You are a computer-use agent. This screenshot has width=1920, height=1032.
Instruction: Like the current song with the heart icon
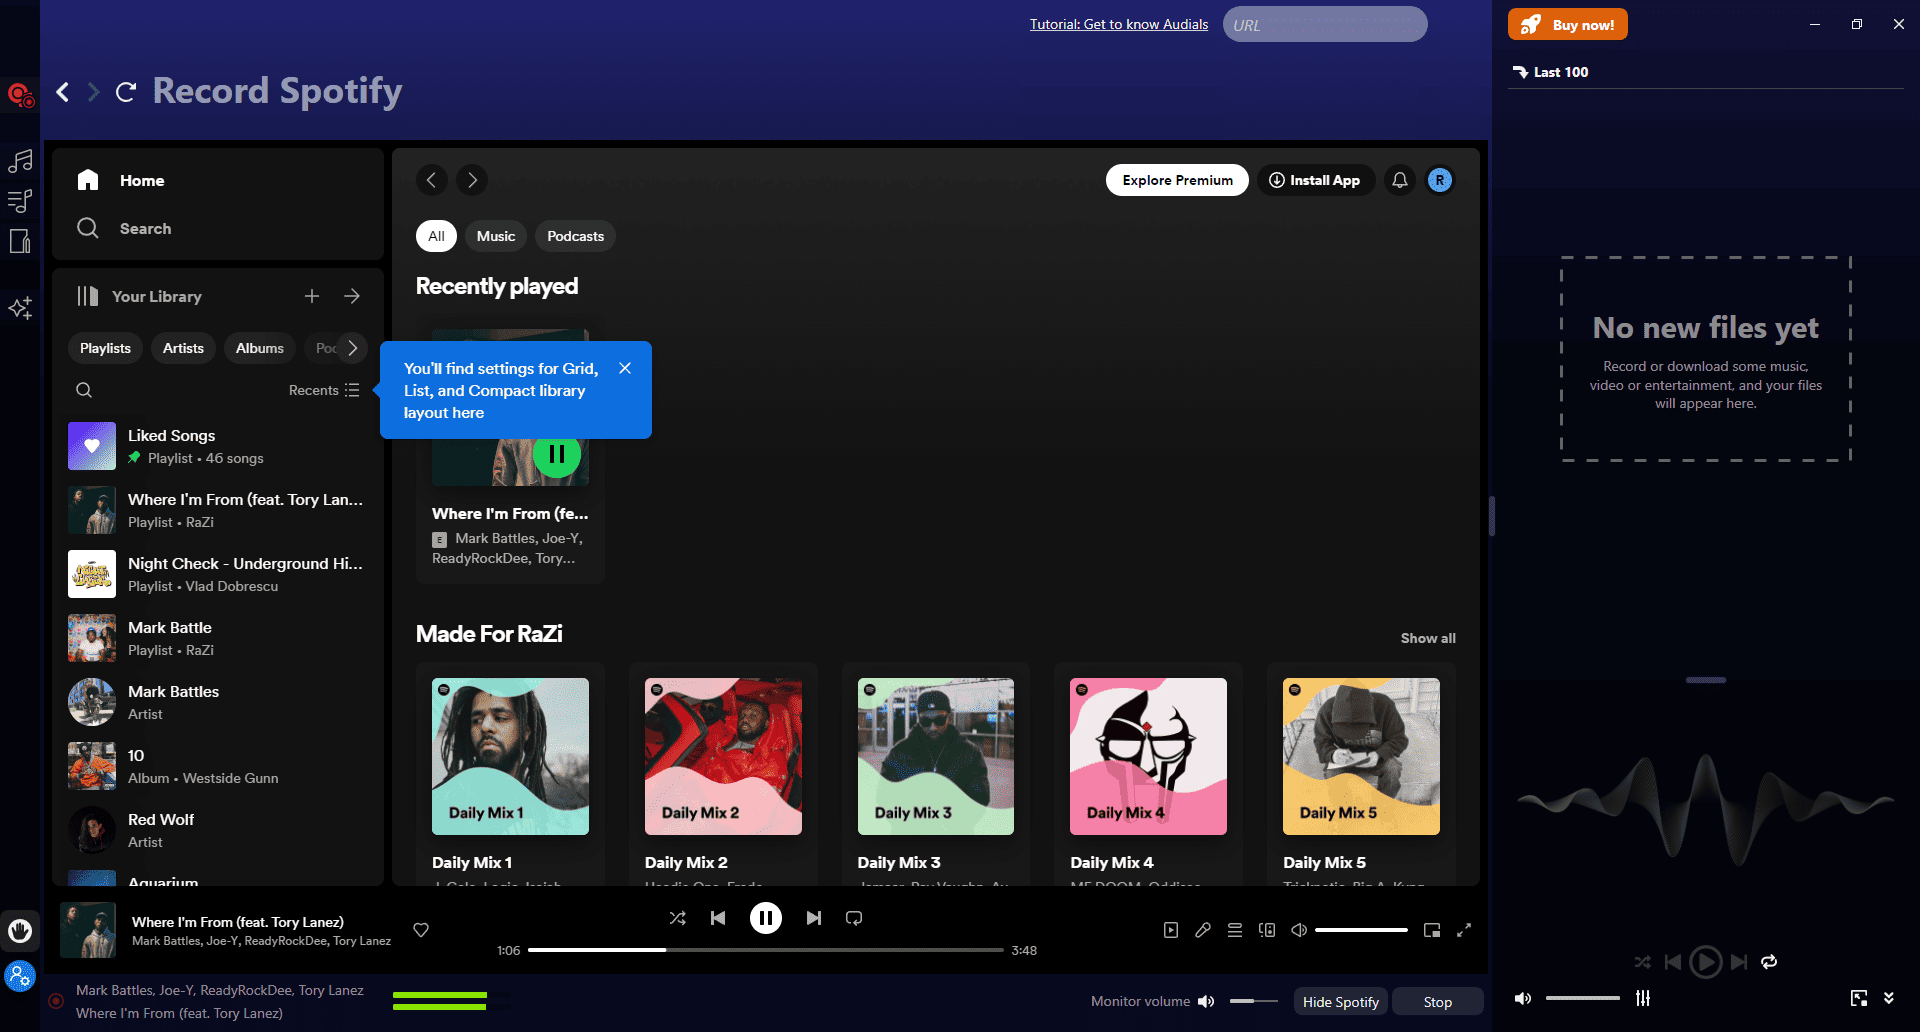[421, 930]
